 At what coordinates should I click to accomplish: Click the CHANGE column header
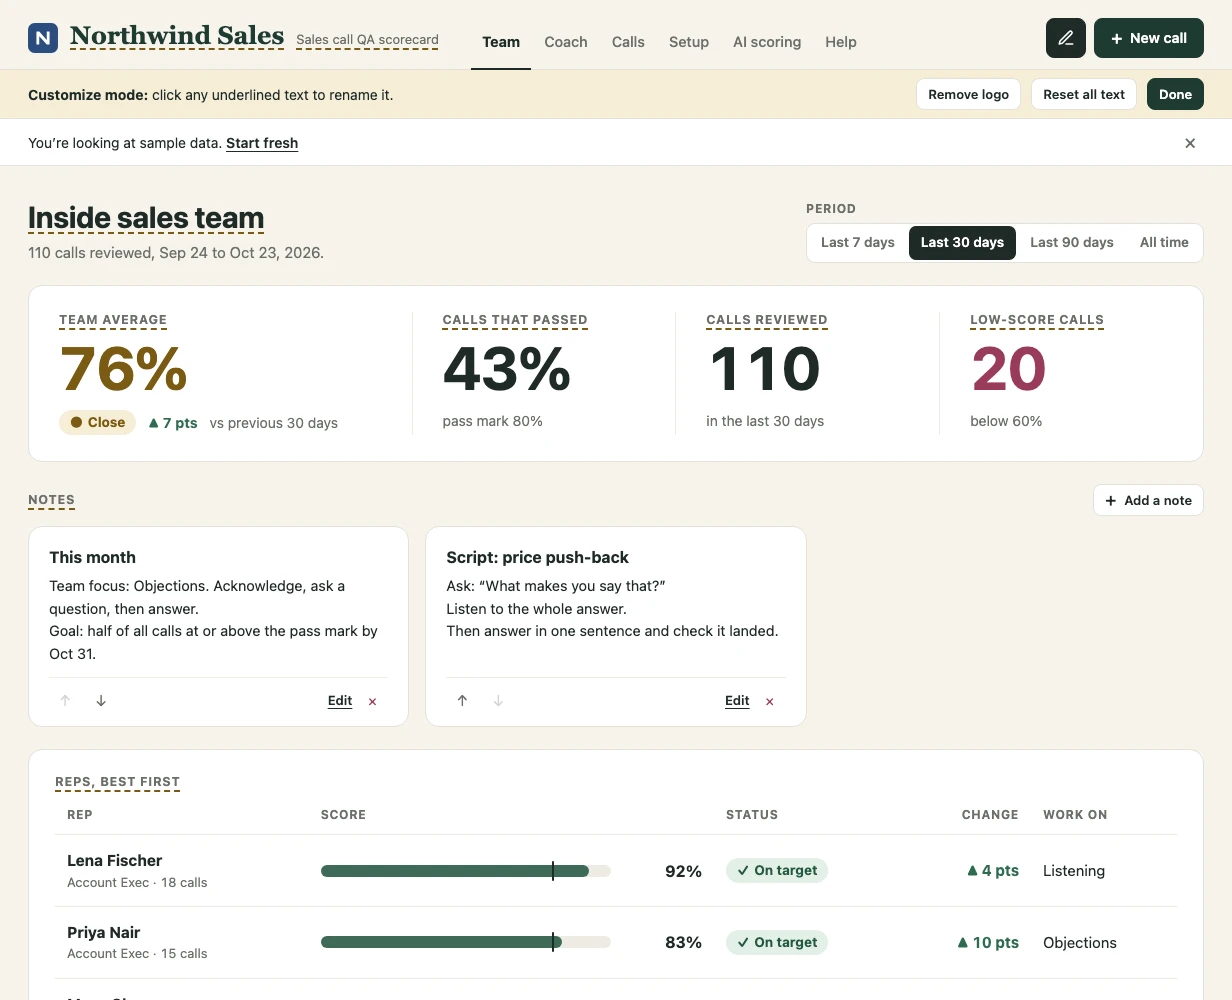pos(990,815)
